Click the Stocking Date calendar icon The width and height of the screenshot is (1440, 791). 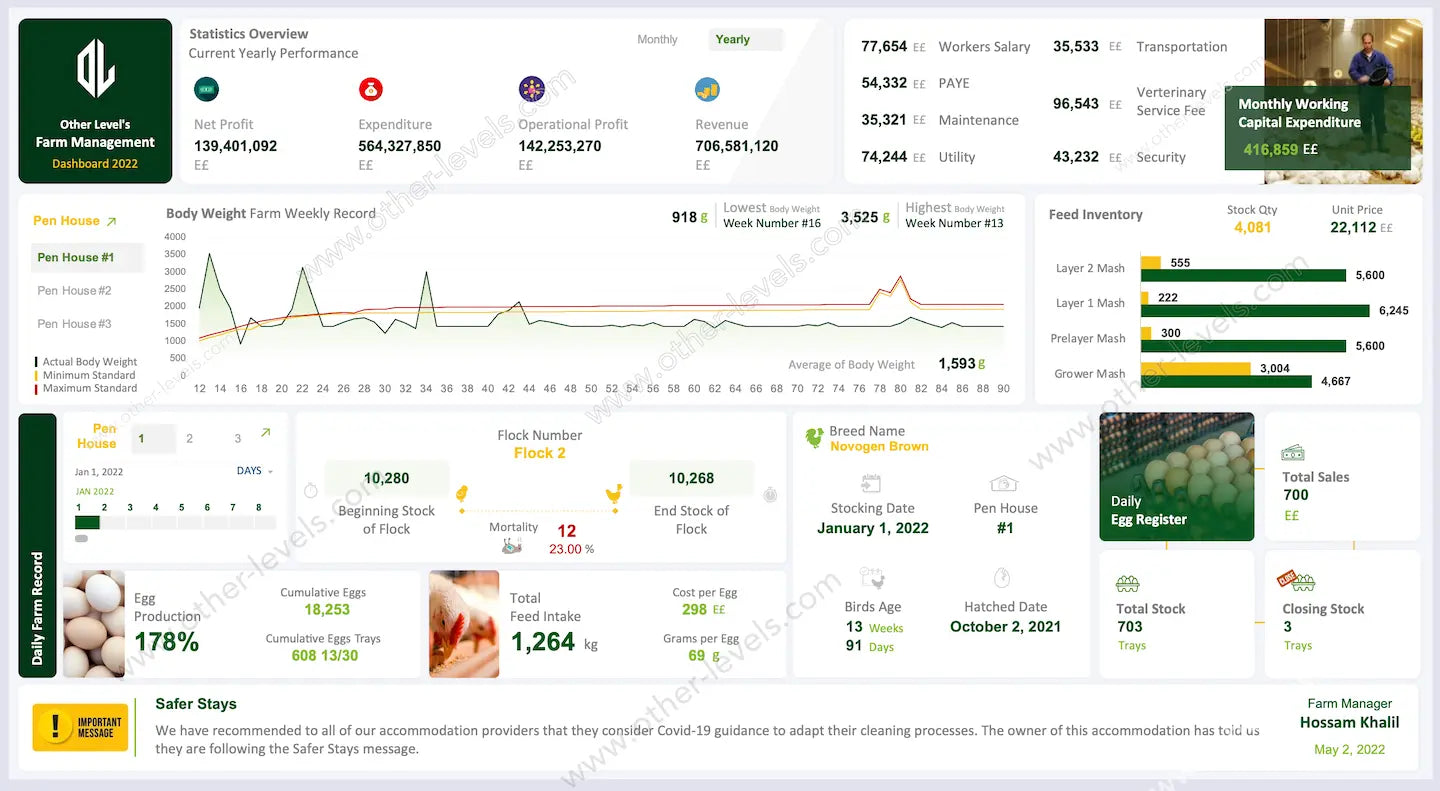pos(871,485)
